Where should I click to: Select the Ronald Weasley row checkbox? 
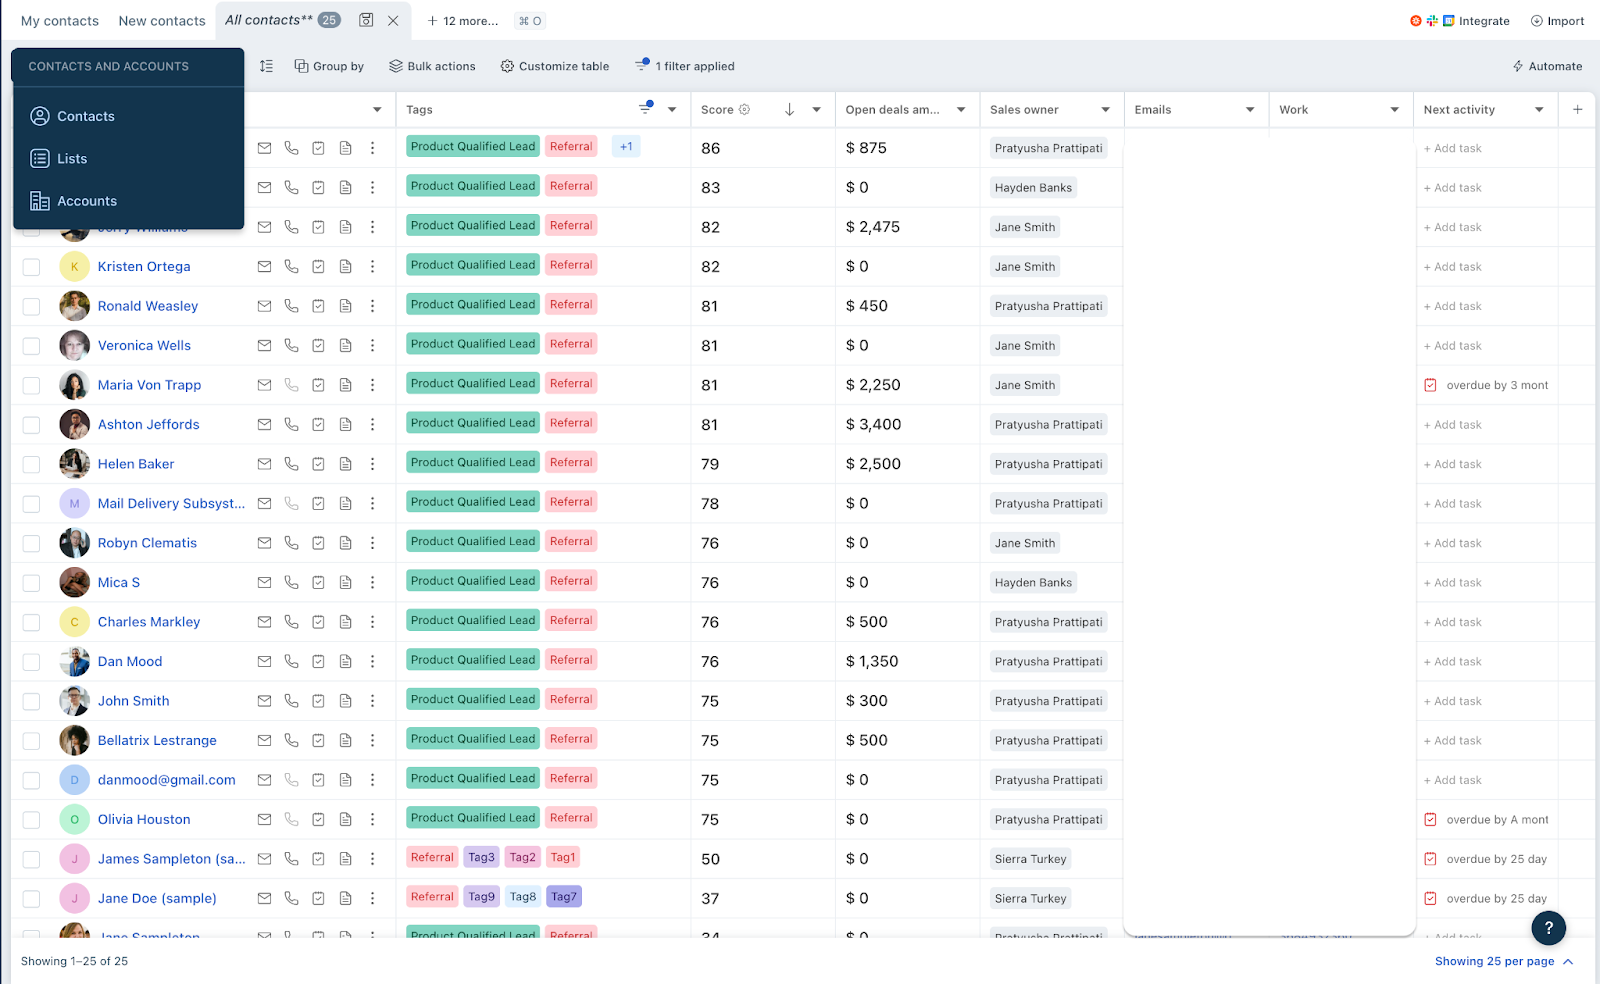tap(32, 306)
